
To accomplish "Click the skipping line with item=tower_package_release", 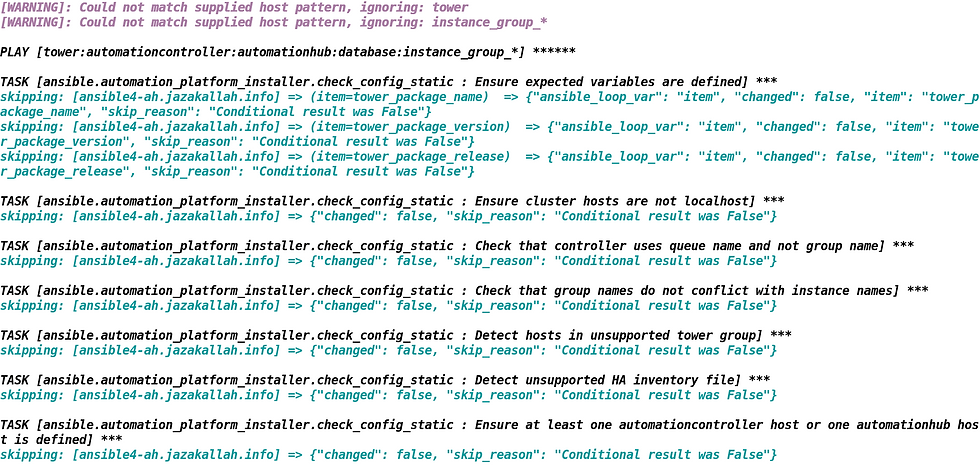I will (x=490, y=157).
